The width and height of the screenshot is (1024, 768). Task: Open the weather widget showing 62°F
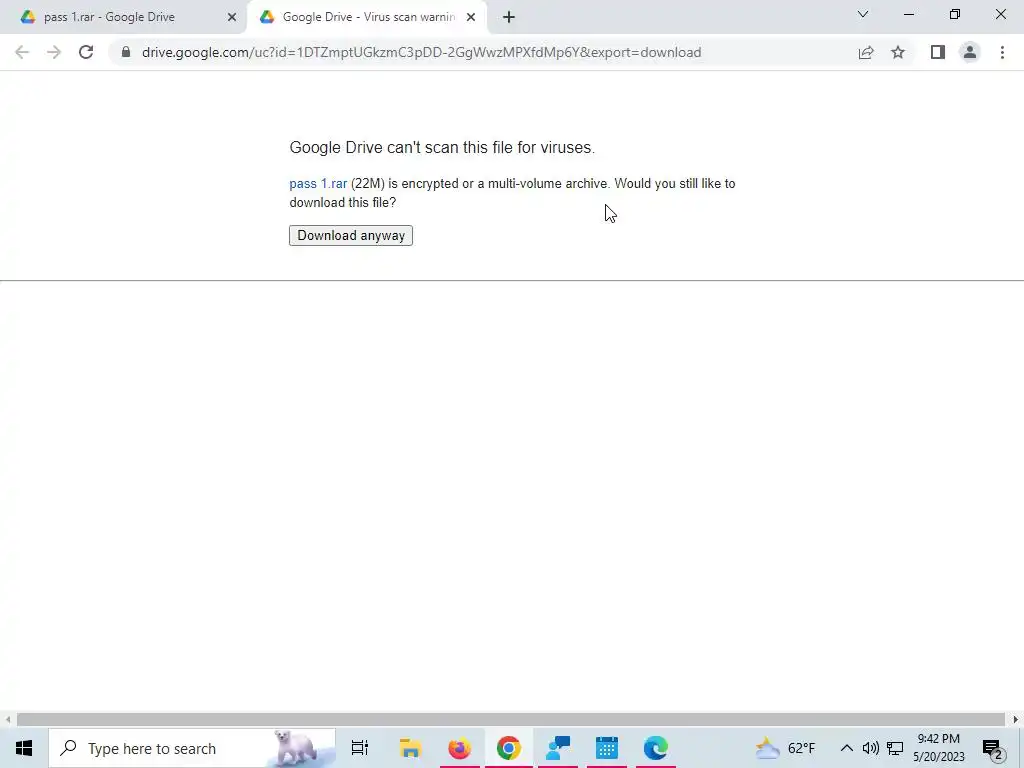pos(786,748)
